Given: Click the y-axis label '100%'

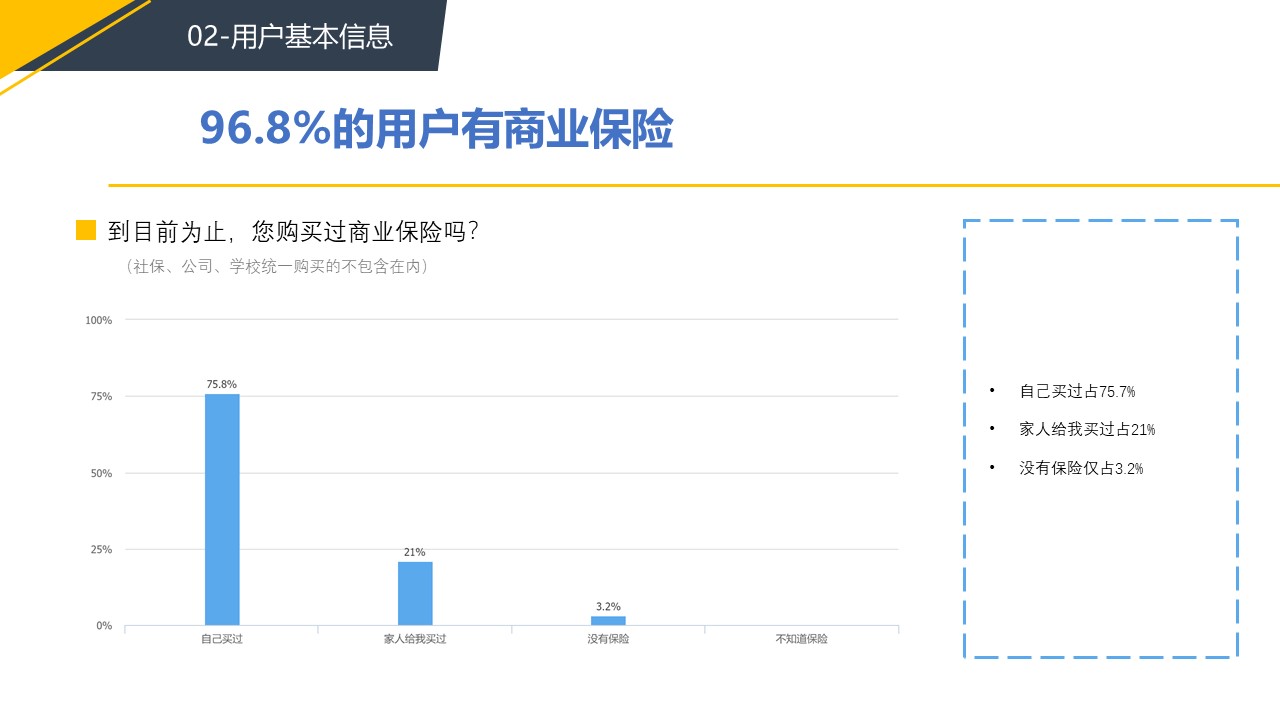Looking at the screenshot, I should 99,320.
